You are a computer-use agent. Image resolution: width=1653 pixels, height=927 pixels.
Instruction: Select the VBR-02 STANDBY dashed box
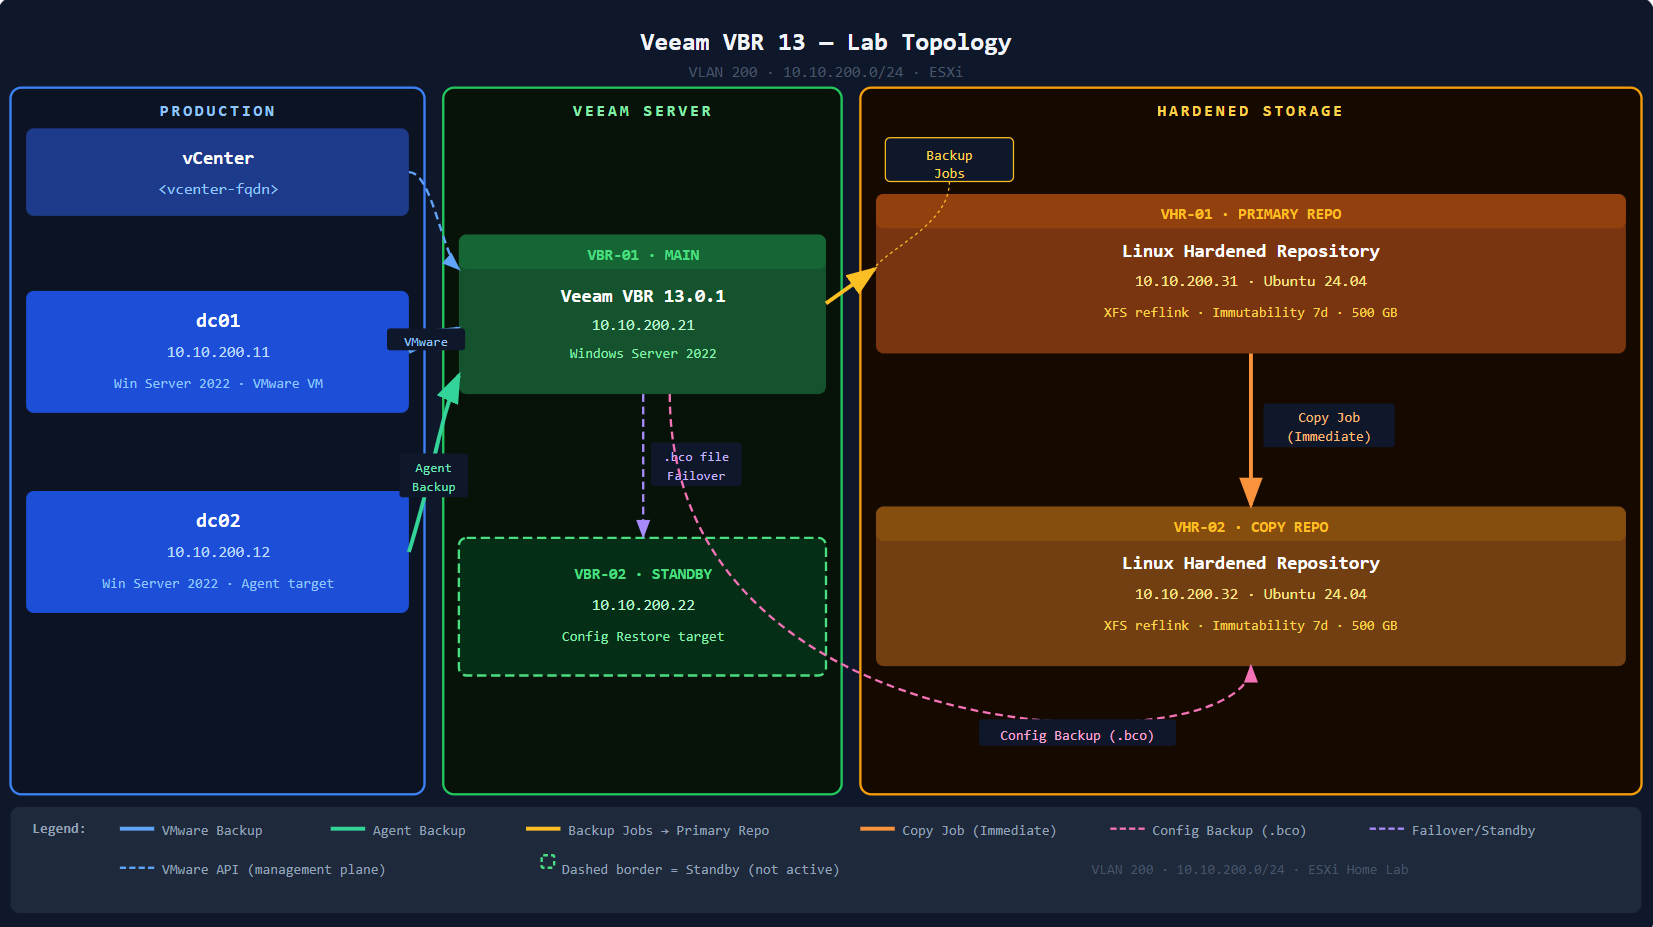[642, 607]
